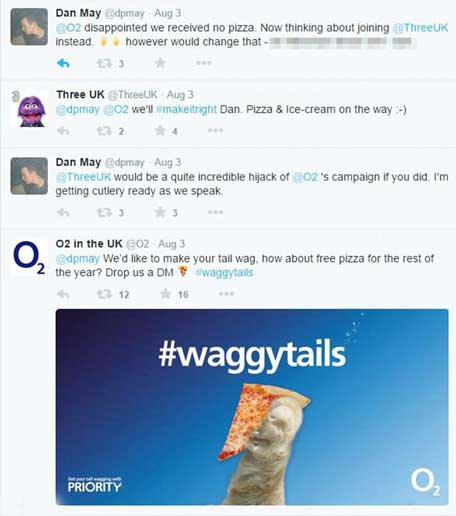
Task: Retweet Dan May's first pizza tweet
Action: point(104,63)
